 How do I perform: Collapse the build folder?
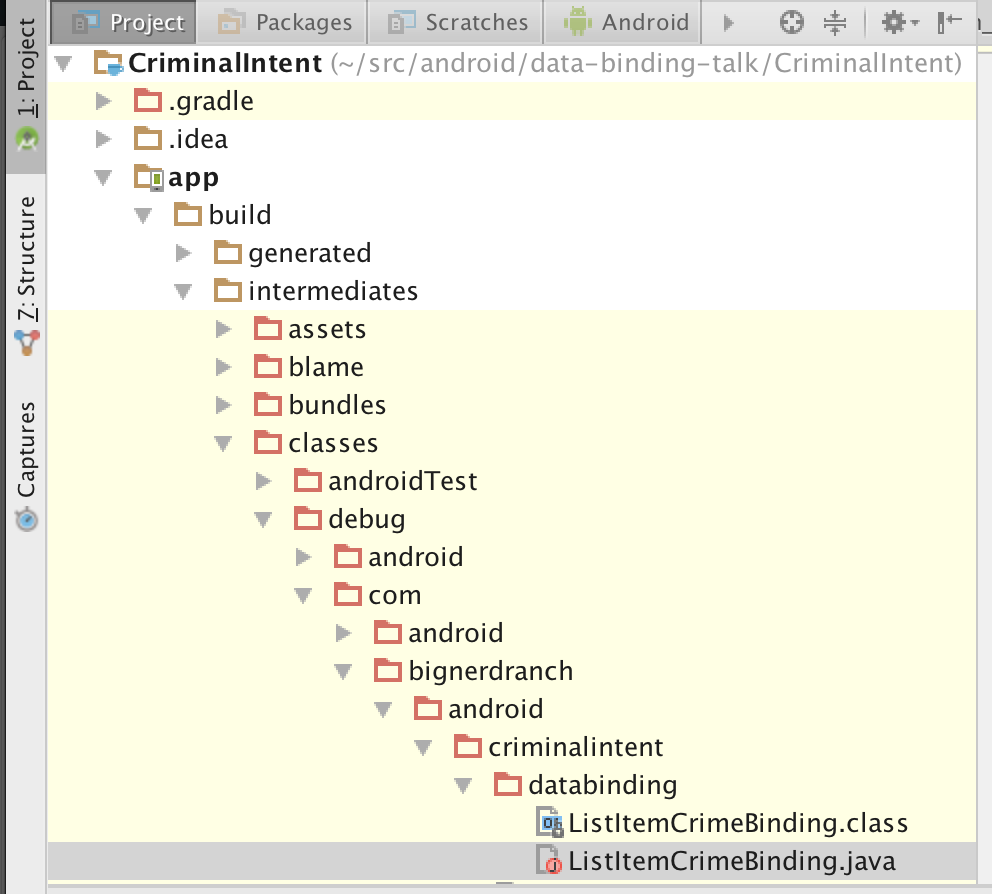143,216
